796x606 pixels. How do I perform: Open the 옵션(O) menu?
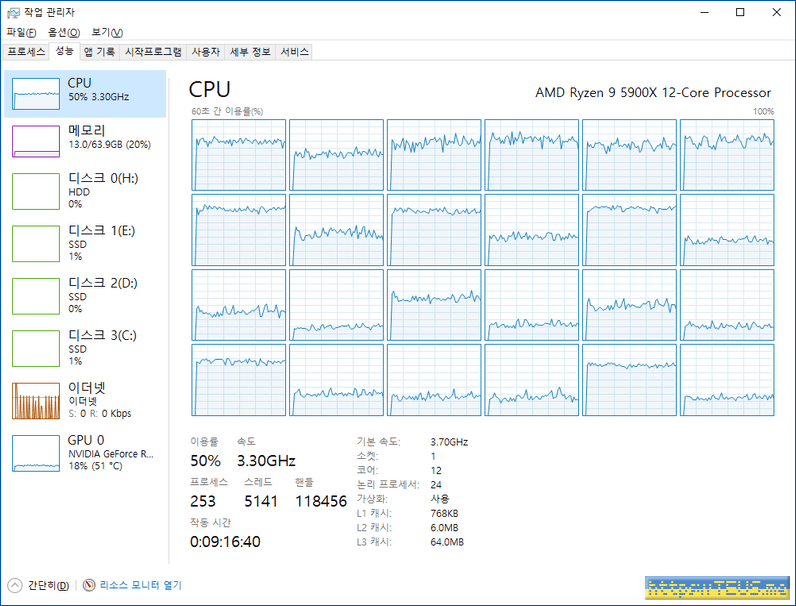[63, 33]
